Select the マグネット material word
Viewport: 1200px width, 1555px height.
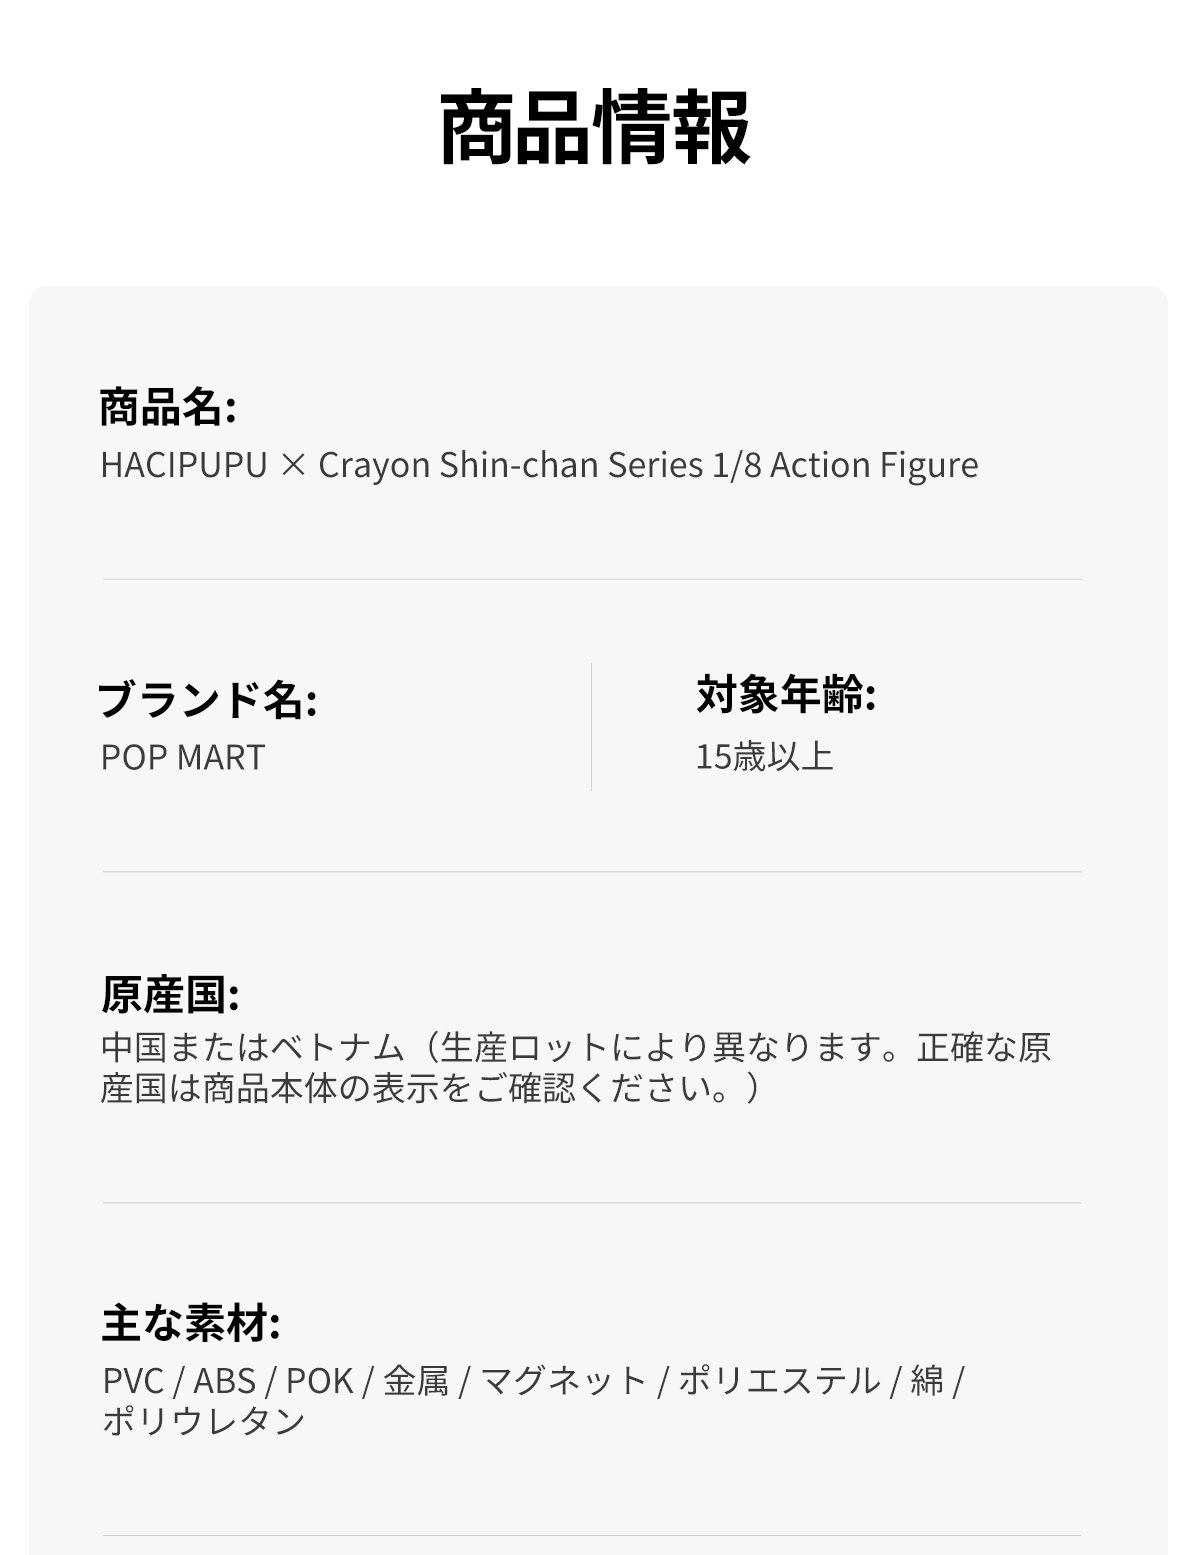pyautogui.click(x=564, y=1381)
